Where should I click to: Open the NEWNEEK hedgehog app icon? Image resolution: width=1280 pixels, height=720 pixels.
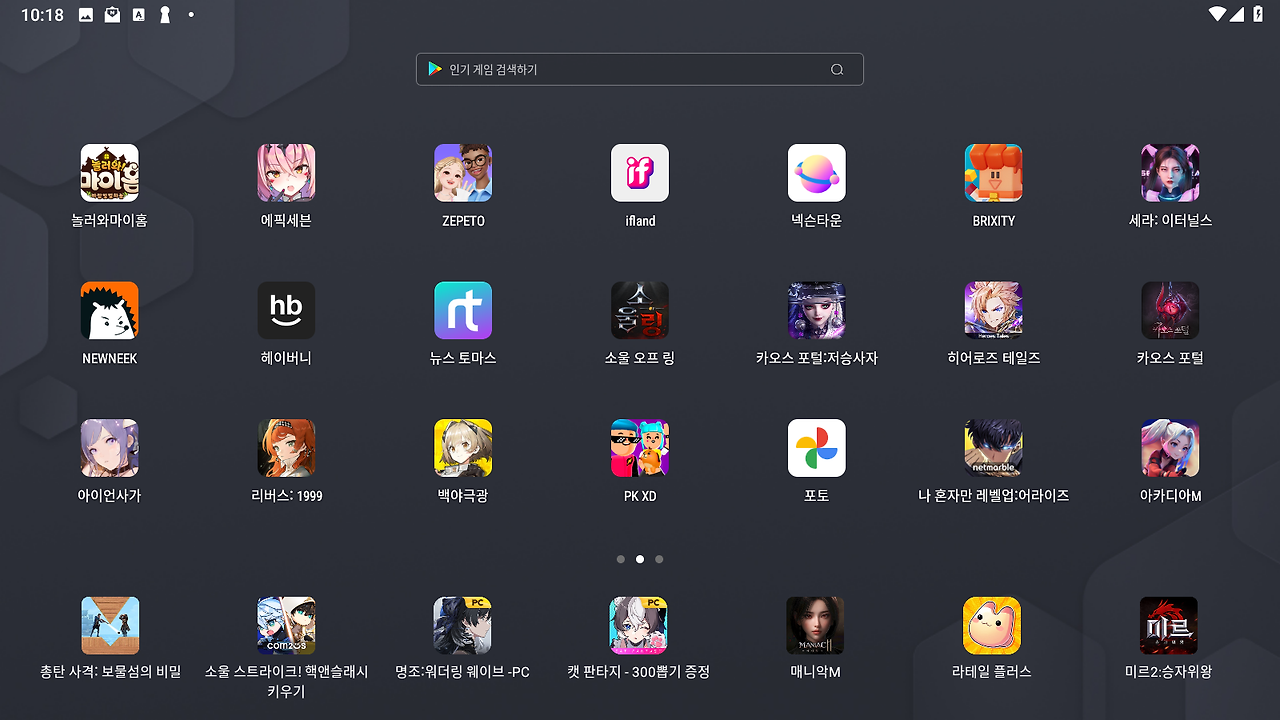[110, 310]
